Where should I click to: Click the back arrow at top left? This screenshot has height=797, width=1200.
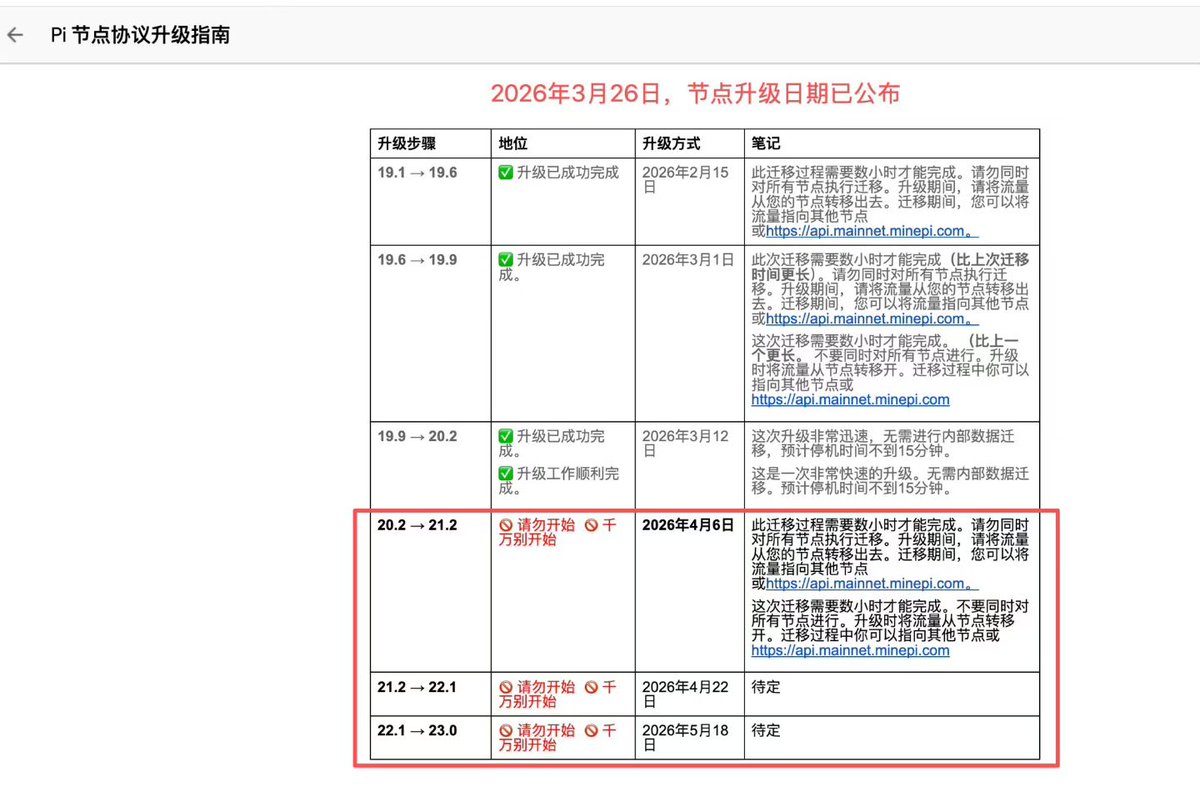(x=14, y=35)
